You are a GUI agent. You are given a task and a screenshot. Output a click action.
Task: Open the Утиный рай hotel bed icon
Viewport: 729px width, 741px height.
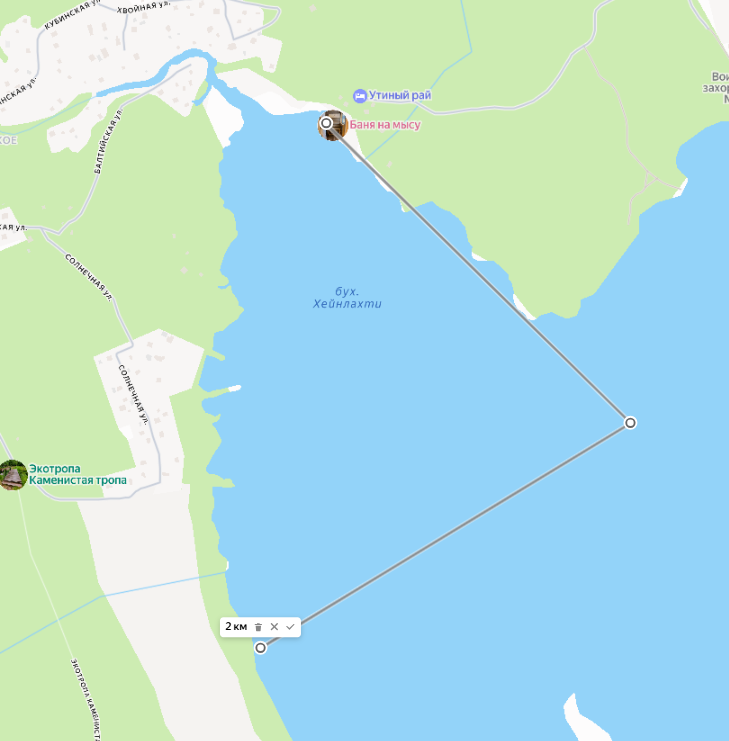pyautogui.click(x=360, y=96)
